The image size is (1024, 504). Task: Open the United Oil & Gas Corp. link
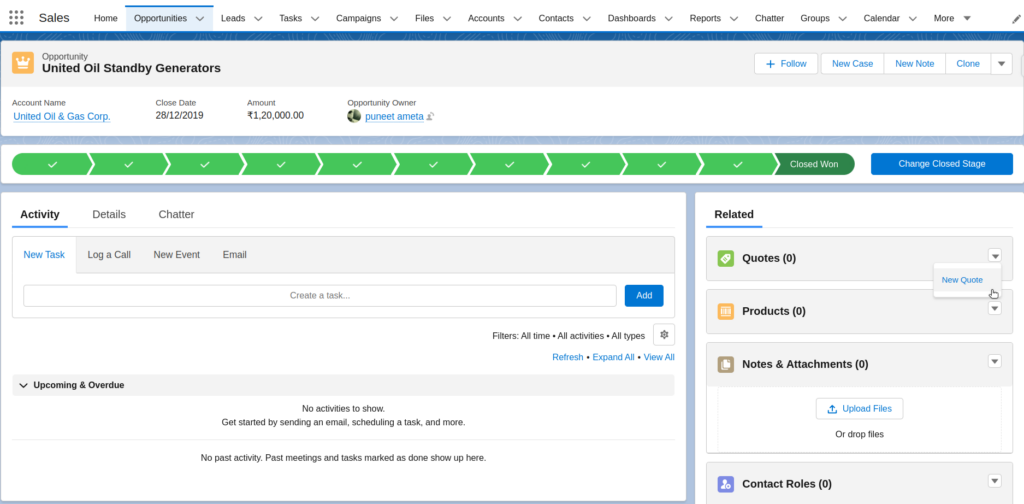61,116
